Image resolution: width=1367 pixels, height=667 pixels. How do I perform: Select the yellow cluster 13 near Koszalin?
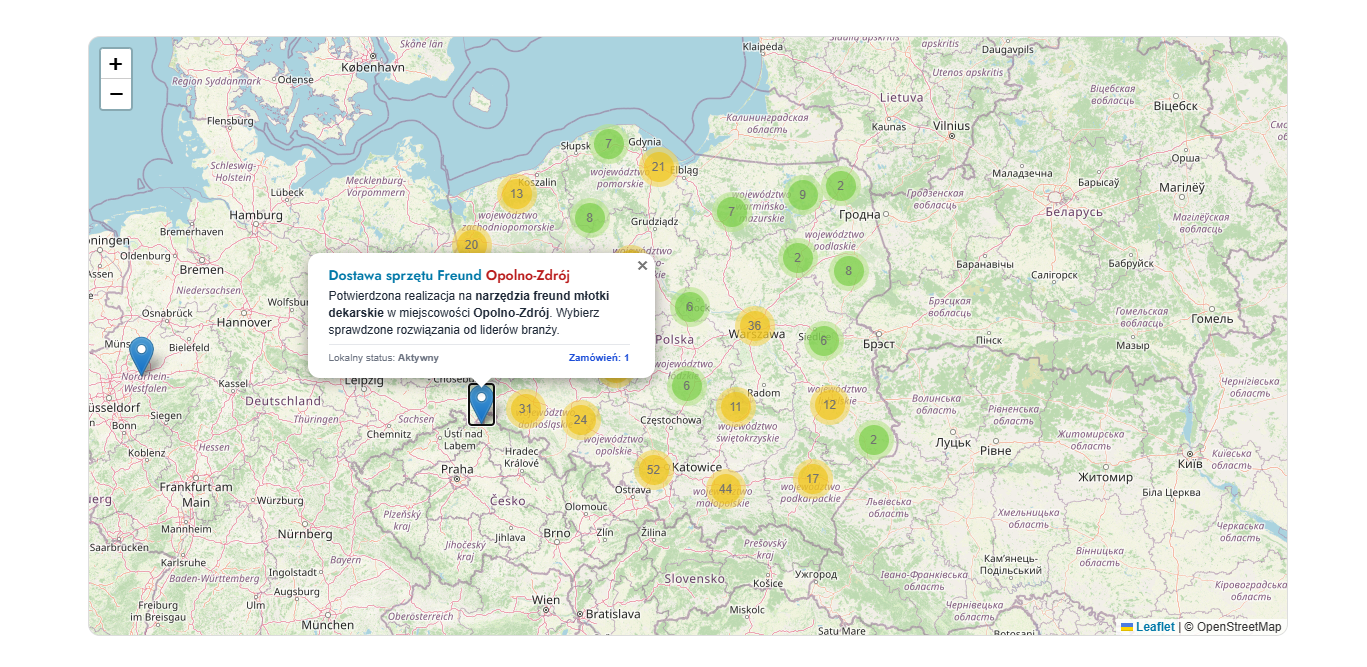coord(517,194)
